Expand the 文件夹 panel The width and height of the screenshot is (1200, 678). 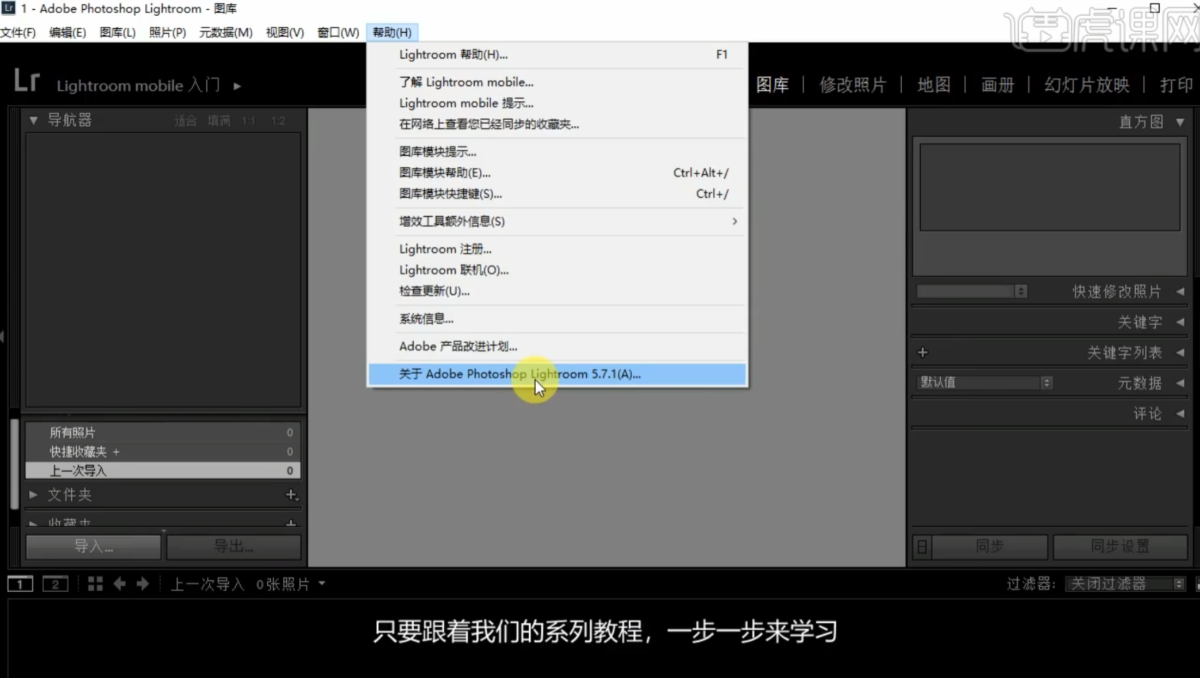click(34, 495)
